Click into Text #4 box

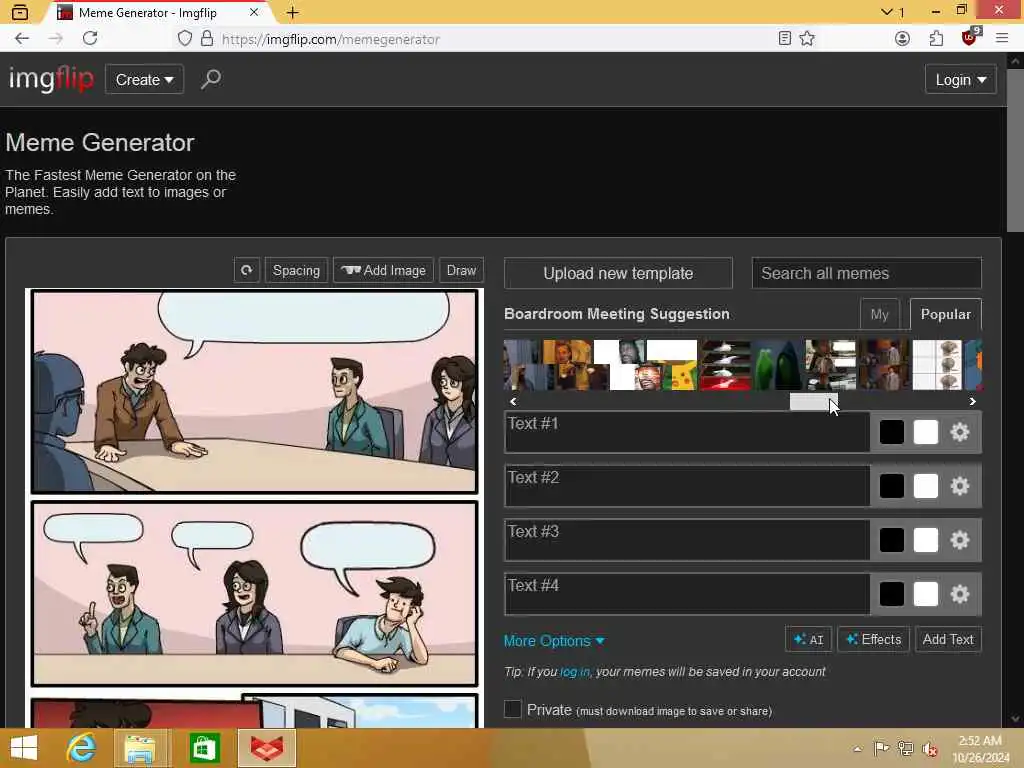pos(686,594)
